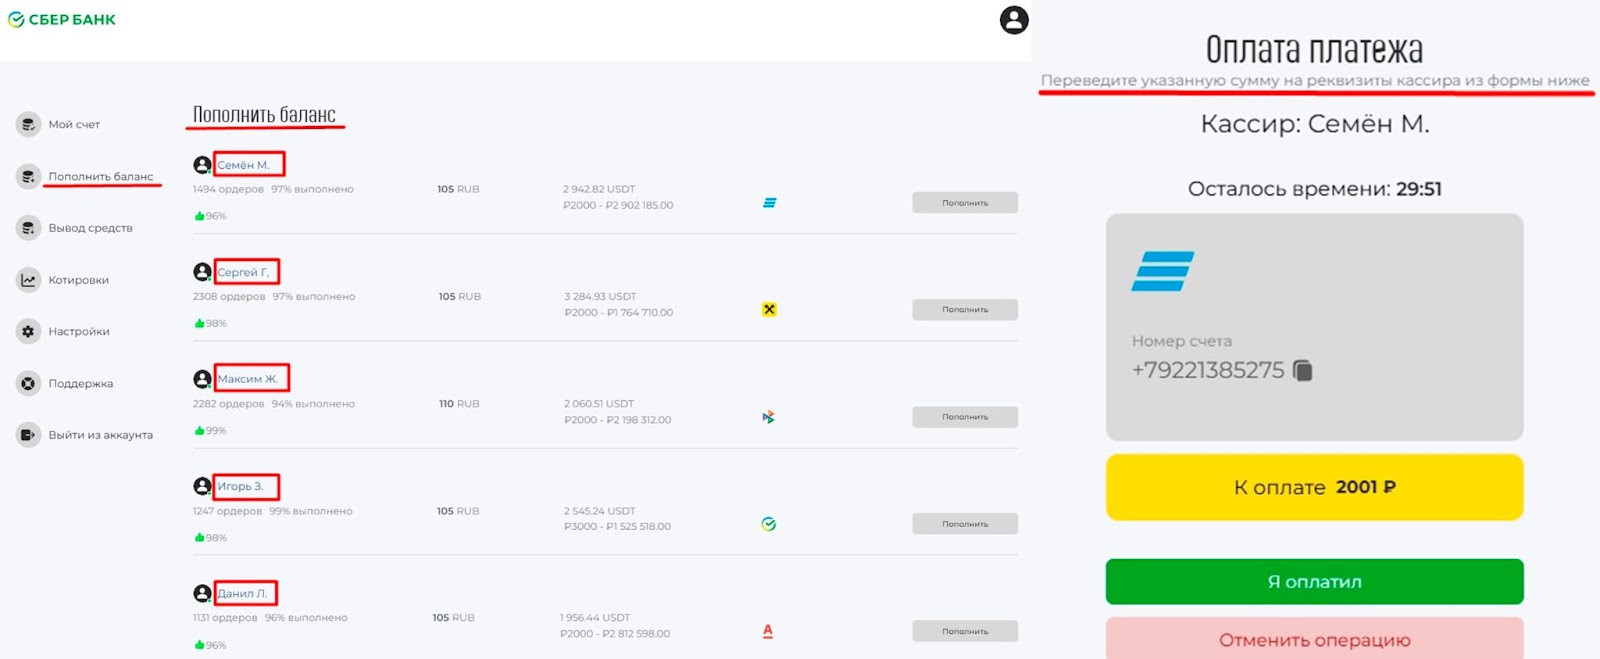
Task: Open Настройки menu item
Action: coord(79,332)
